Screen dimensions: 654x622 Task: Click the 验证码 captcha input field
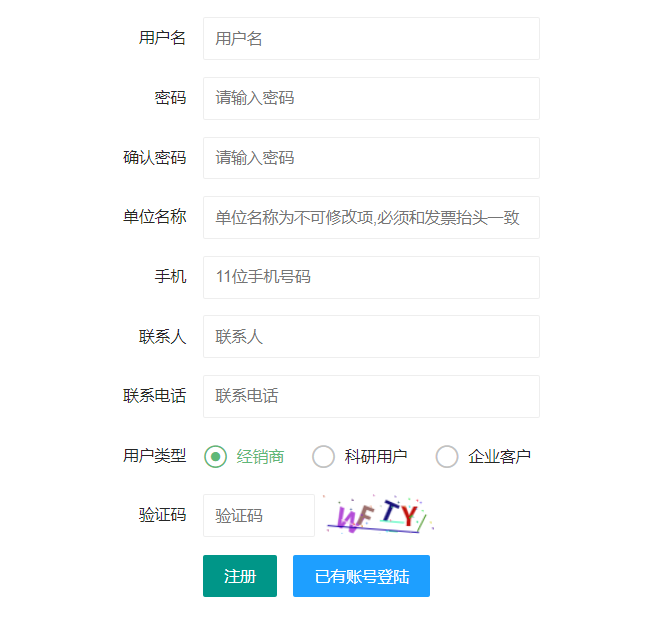[x=259, y=516]
